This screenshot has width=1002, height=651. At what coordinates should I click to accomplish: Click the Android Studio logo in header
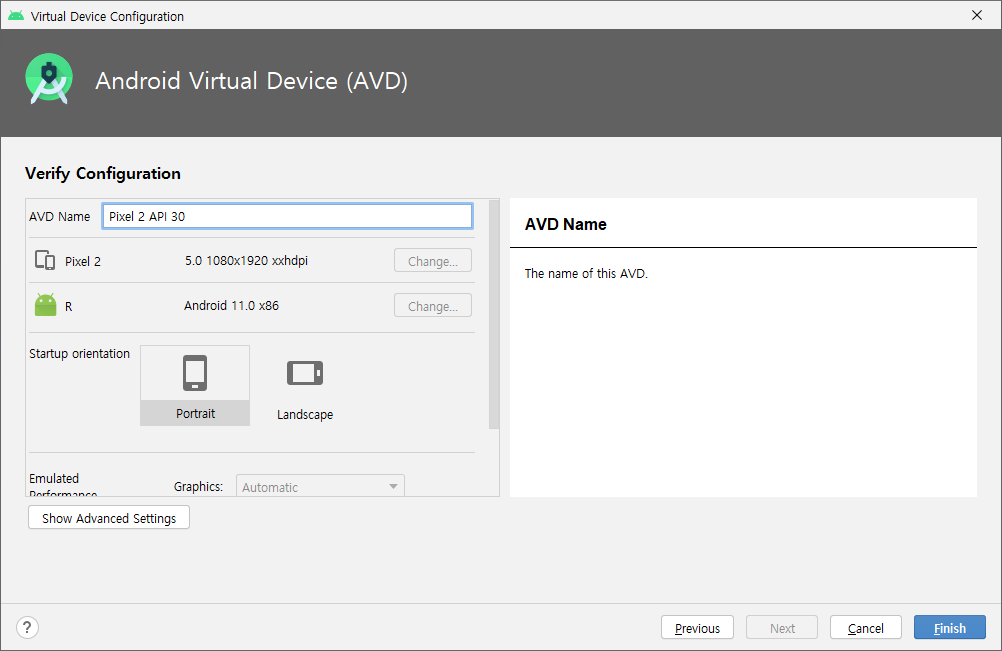[49, 79]
